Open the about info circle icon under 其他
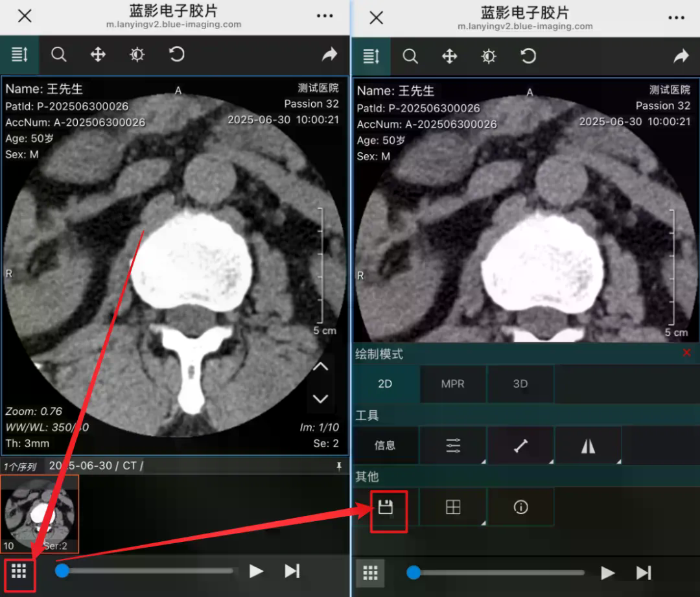Image resolution: width=700 pixels, height=597 pixels. tap(520, 508)
